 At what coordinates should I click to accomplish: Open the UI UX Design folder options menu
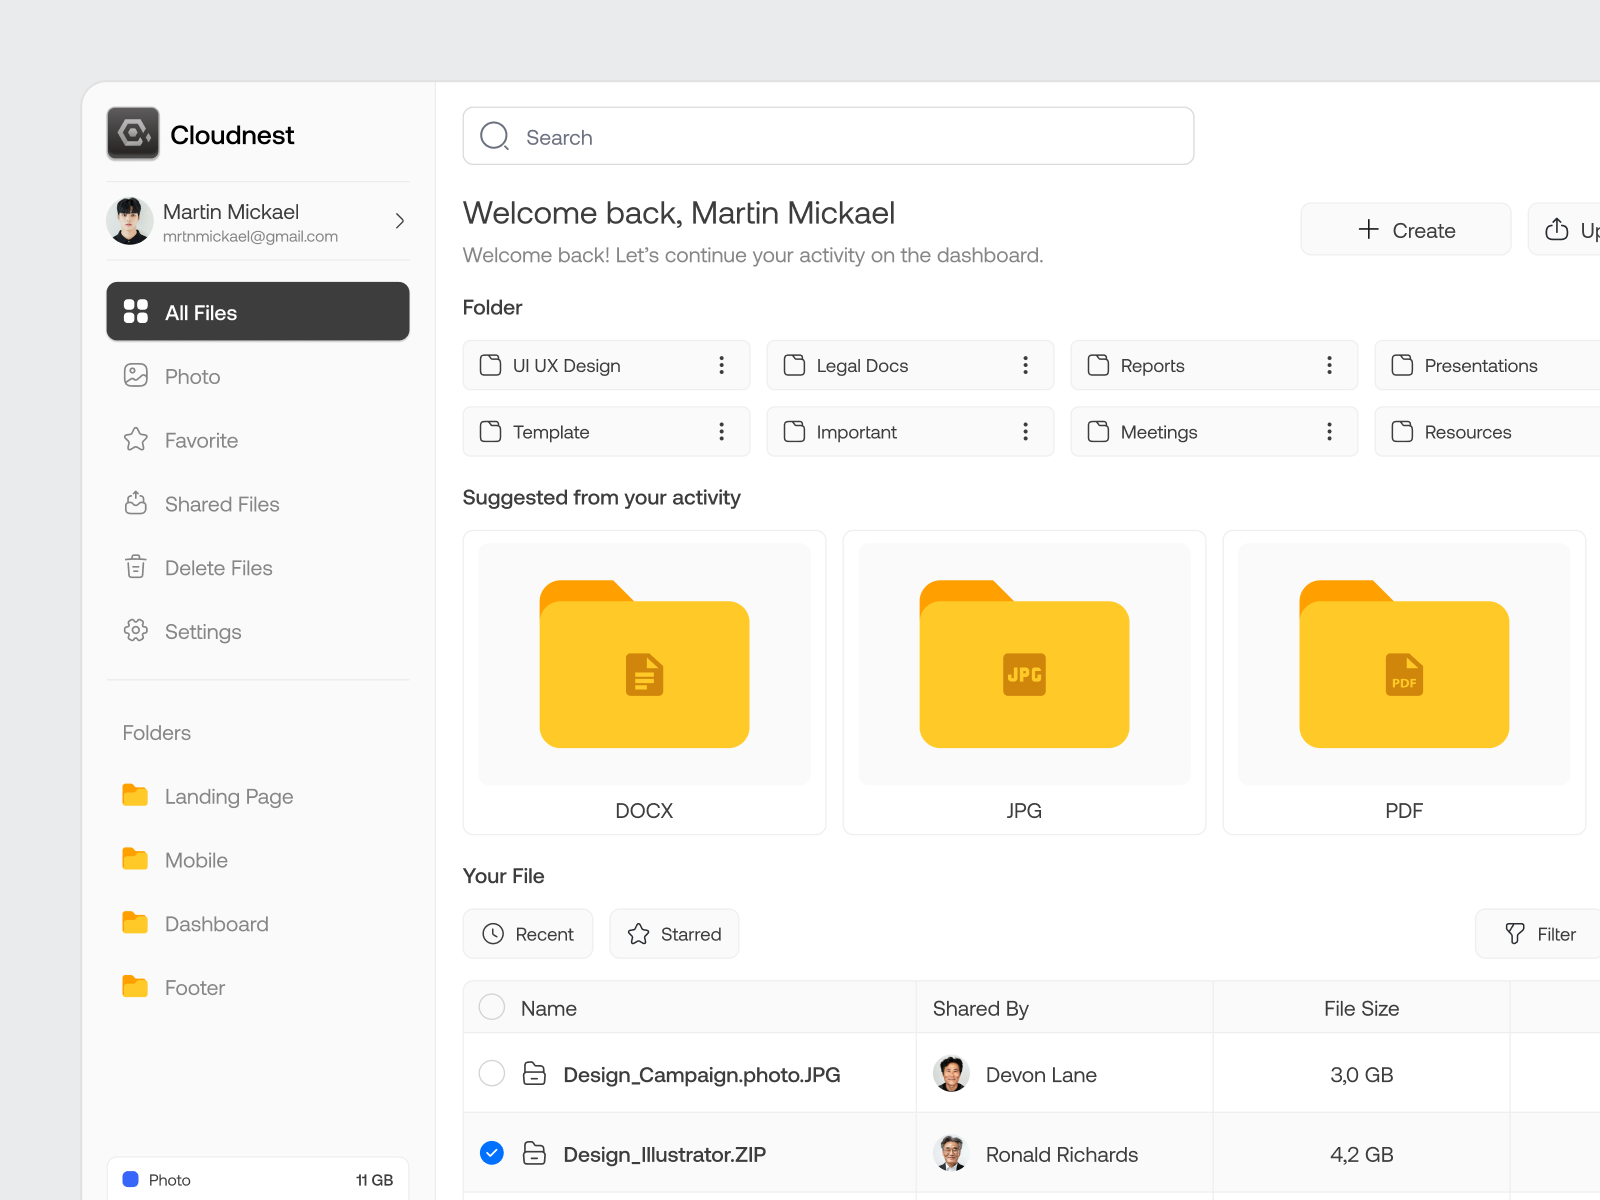pos(722,365)
